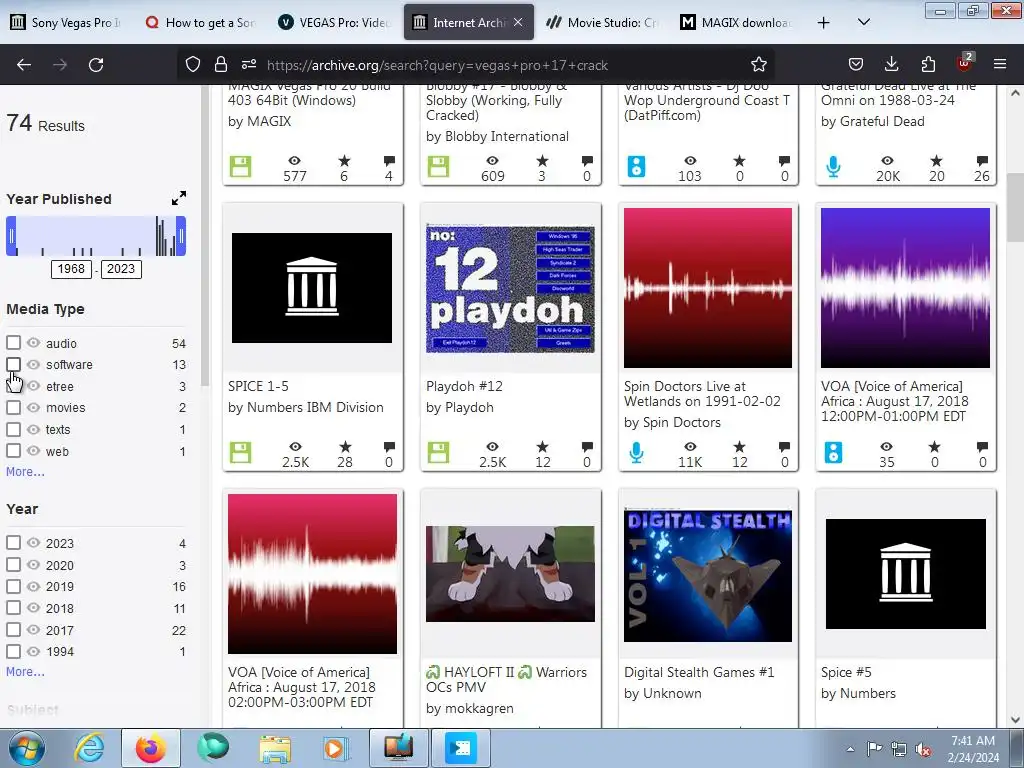Viewport: 1024px width, 768px height.
Task: Switch to Sony Vegas Pro tab
Action: click(65, 22)
